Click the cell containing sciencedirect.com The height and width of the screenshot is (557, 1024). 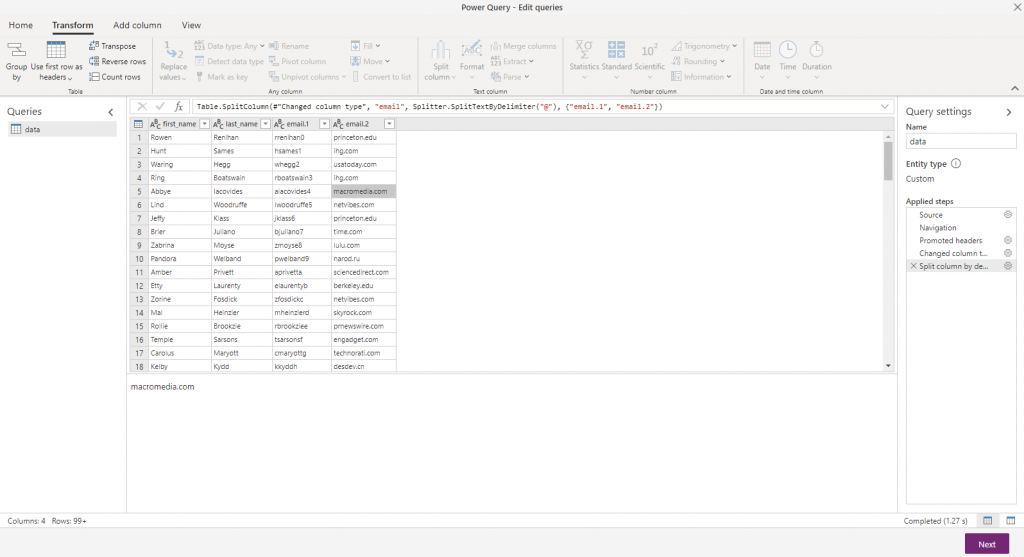(363, 272)
